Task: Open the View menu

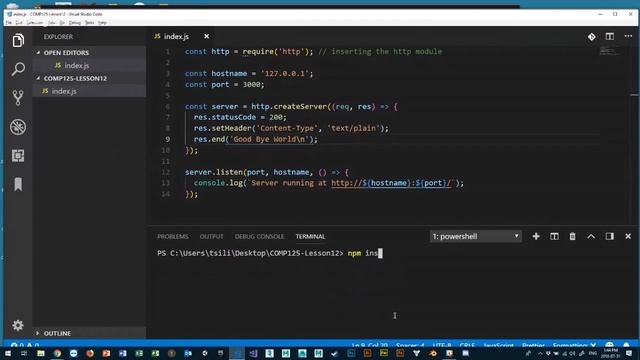Action: pos(51,23)
